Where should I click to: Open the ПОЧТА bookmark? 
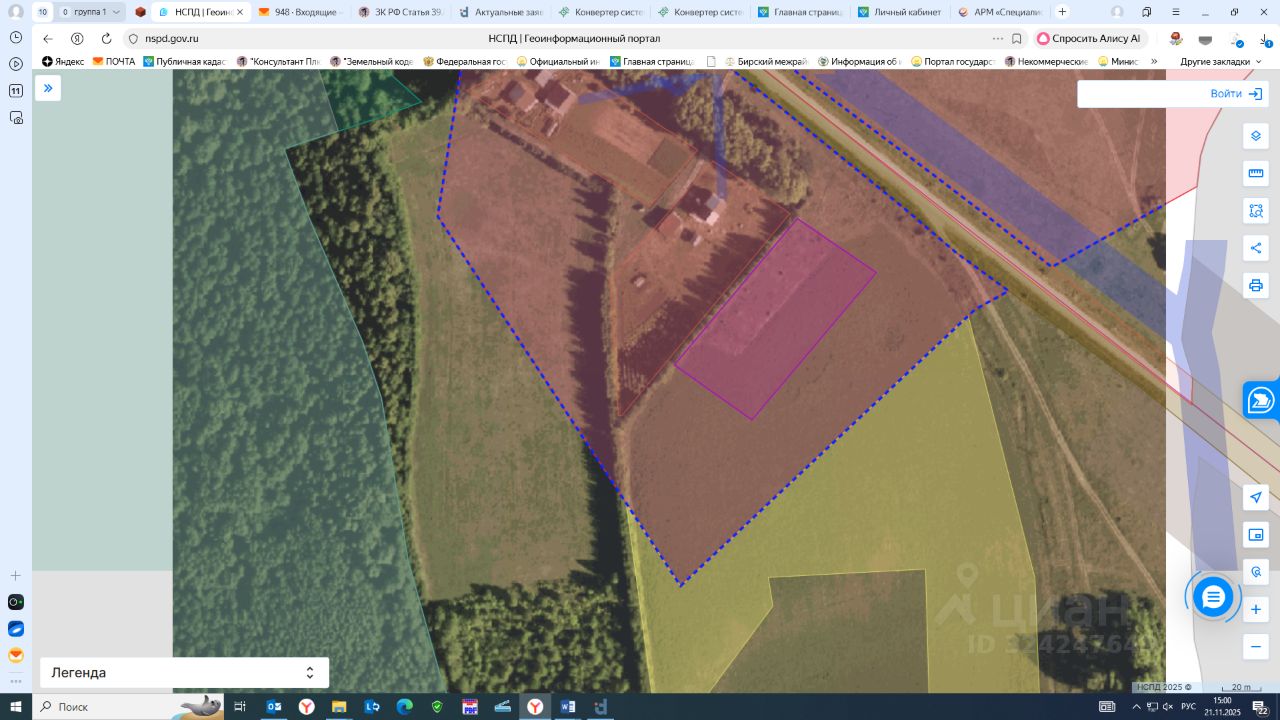tap(114, 61)
